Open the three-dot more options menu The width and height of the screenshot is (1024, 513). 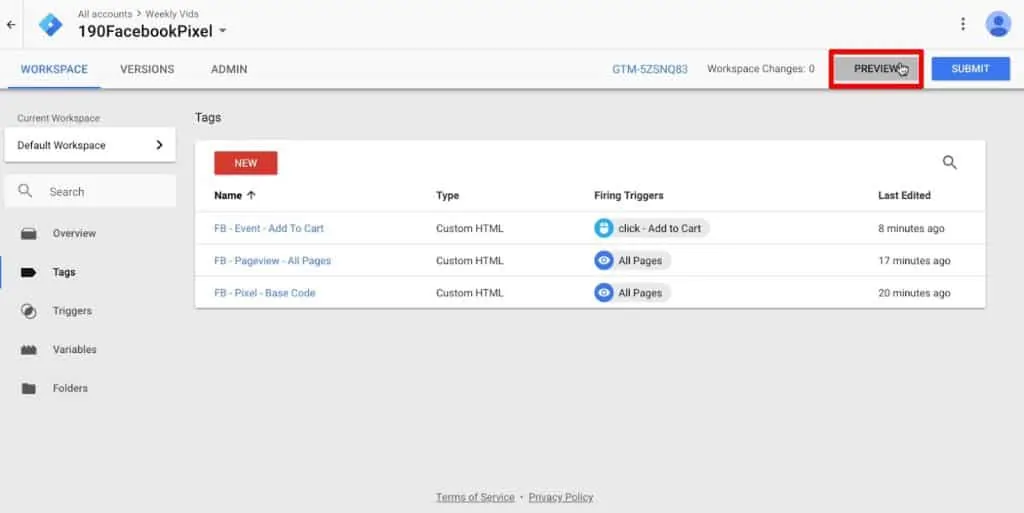tap(963, 24)
